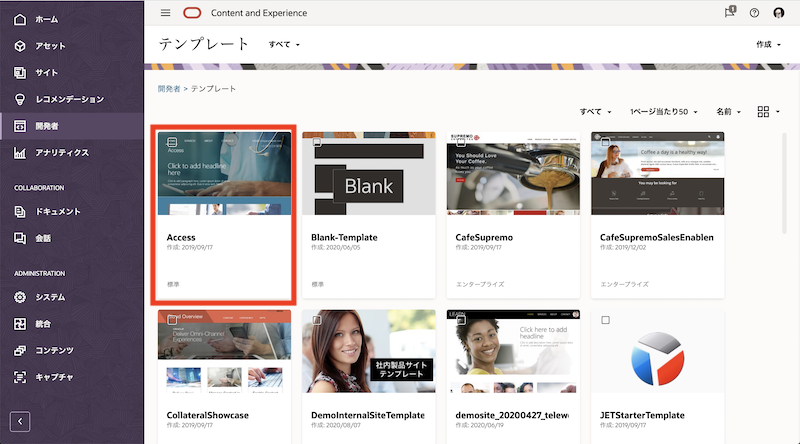
Task: Tick the CafeSupremo template checkbox
Action: tap(461, 143)
